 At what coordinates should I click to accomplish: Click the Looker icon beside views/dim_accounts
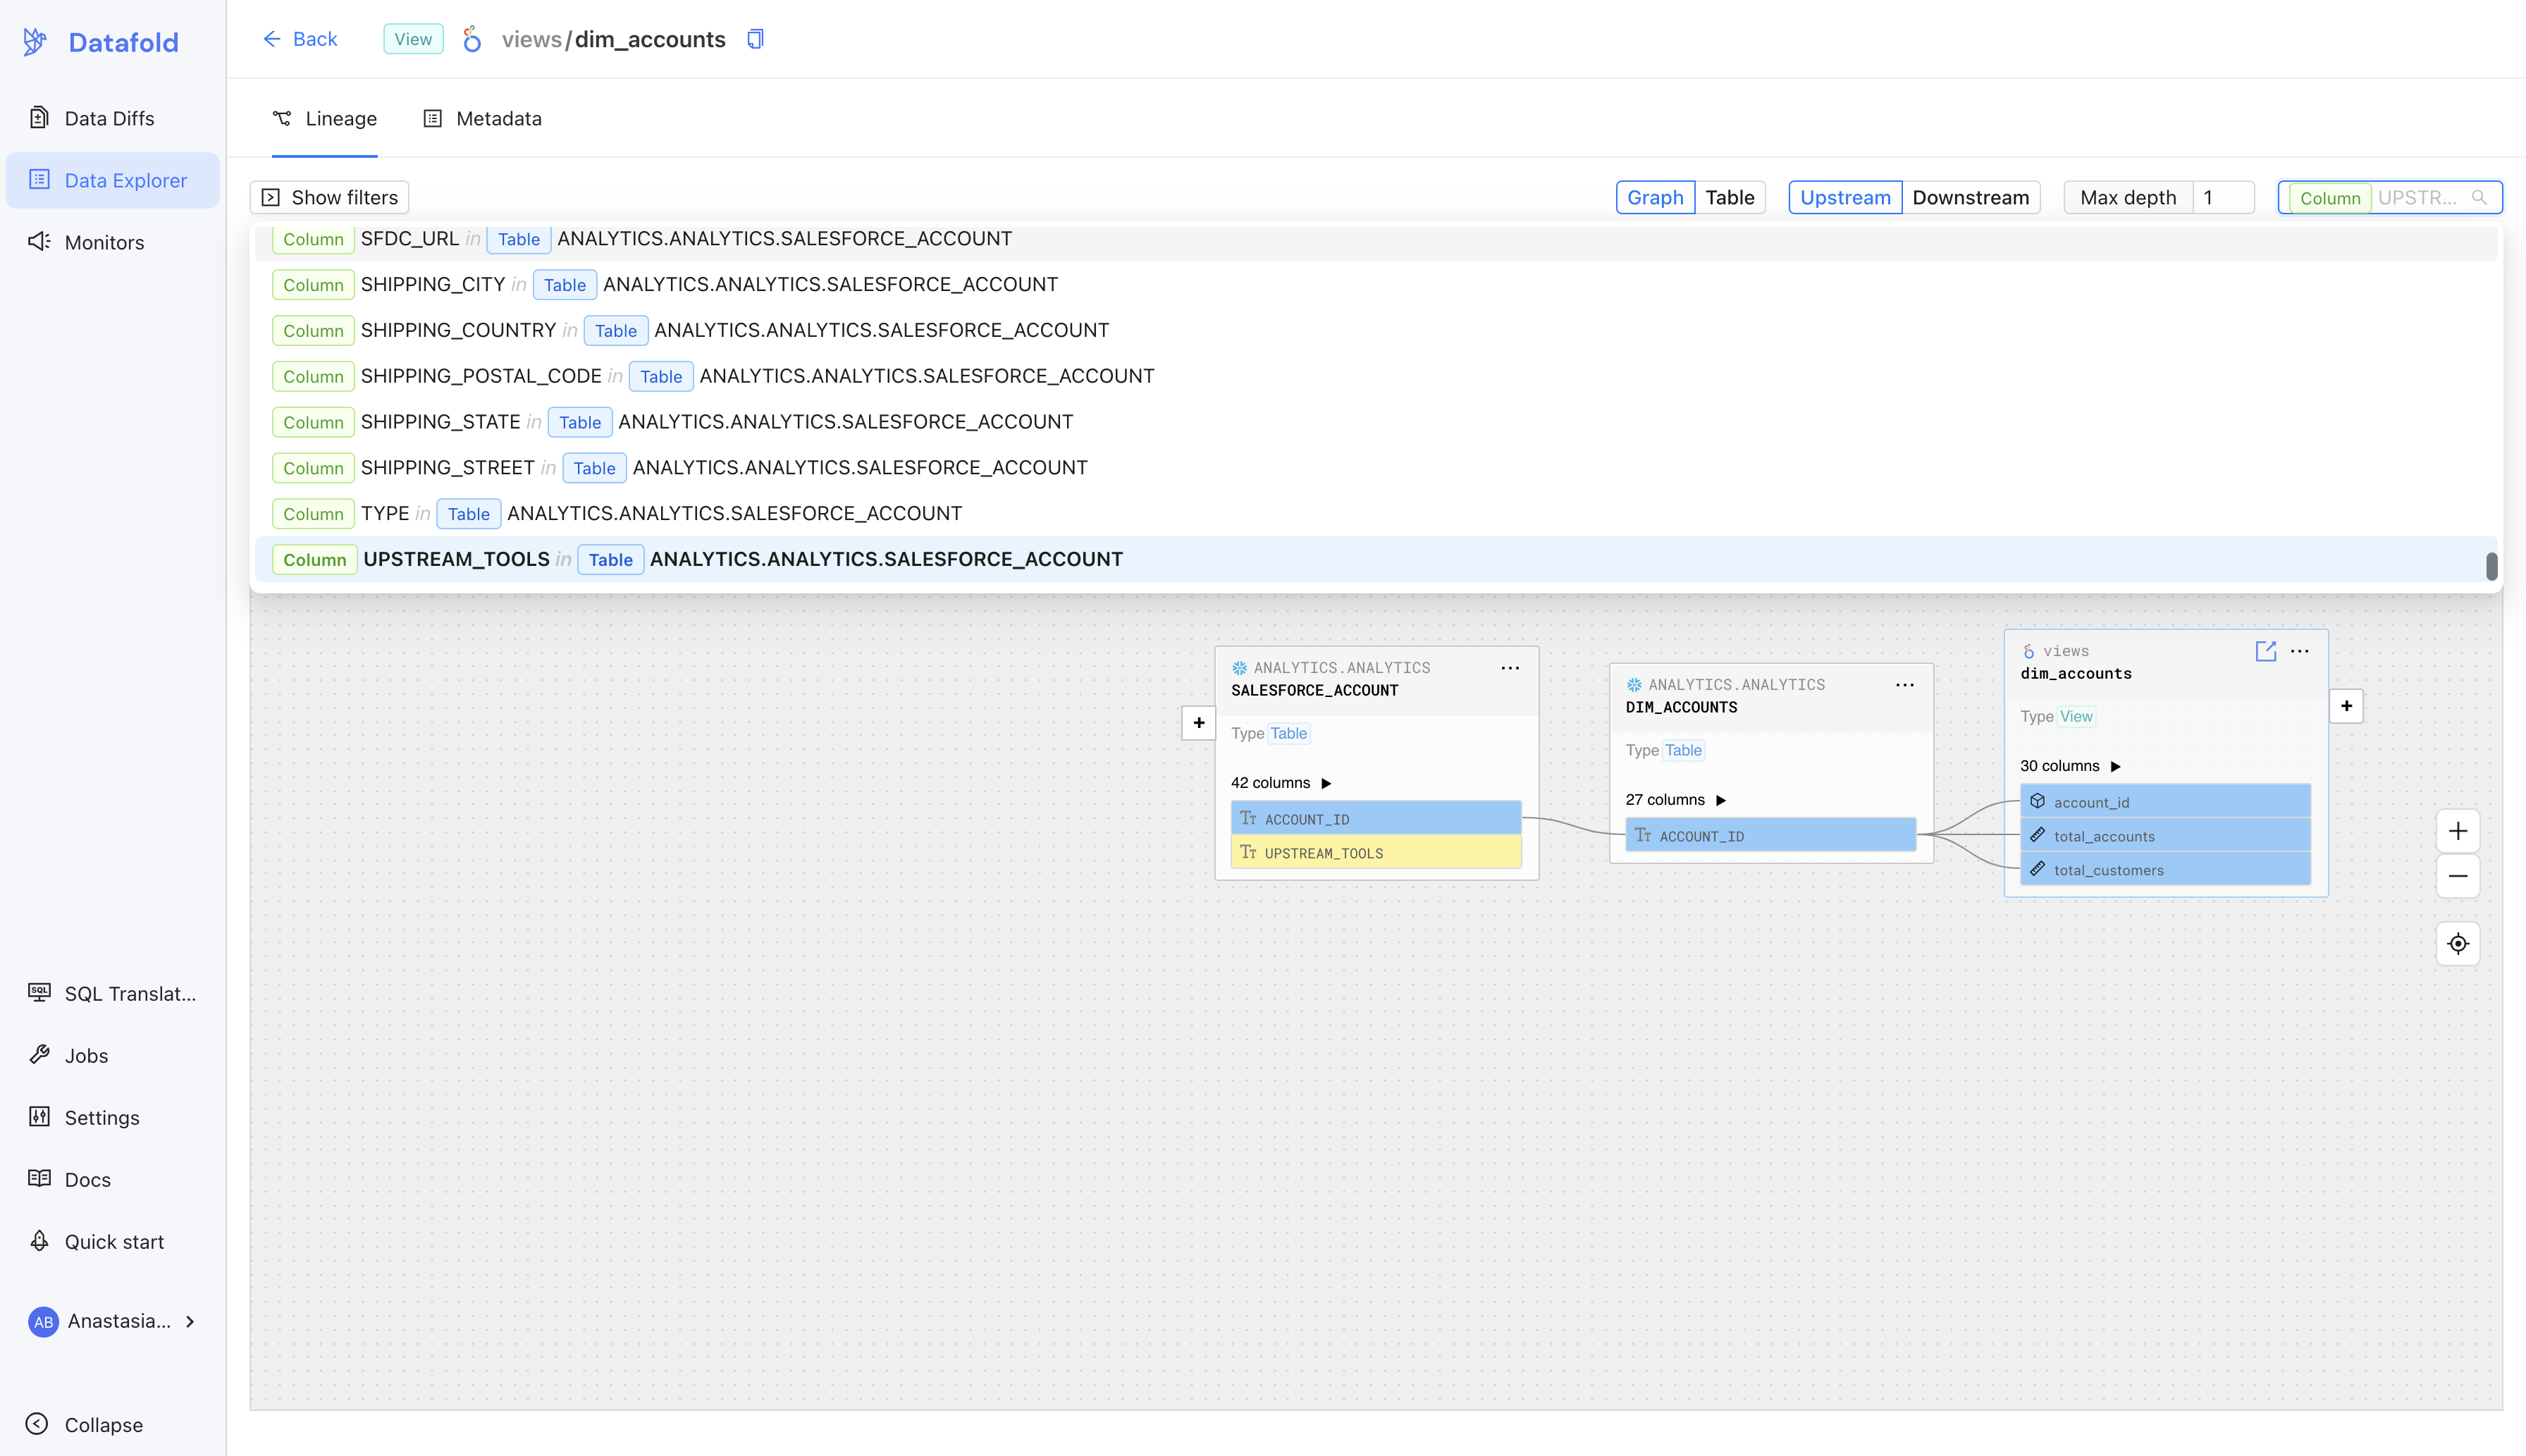(472, 39)
